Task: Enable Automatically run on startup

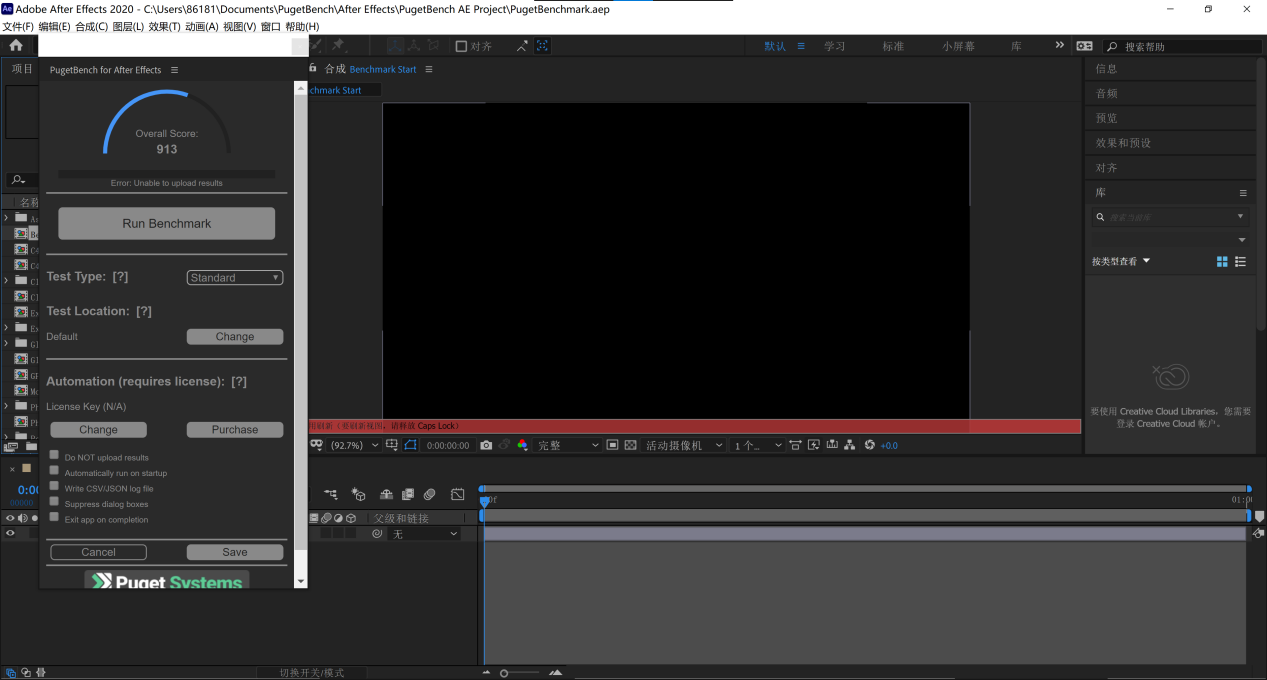Action: tap(54, 470)
